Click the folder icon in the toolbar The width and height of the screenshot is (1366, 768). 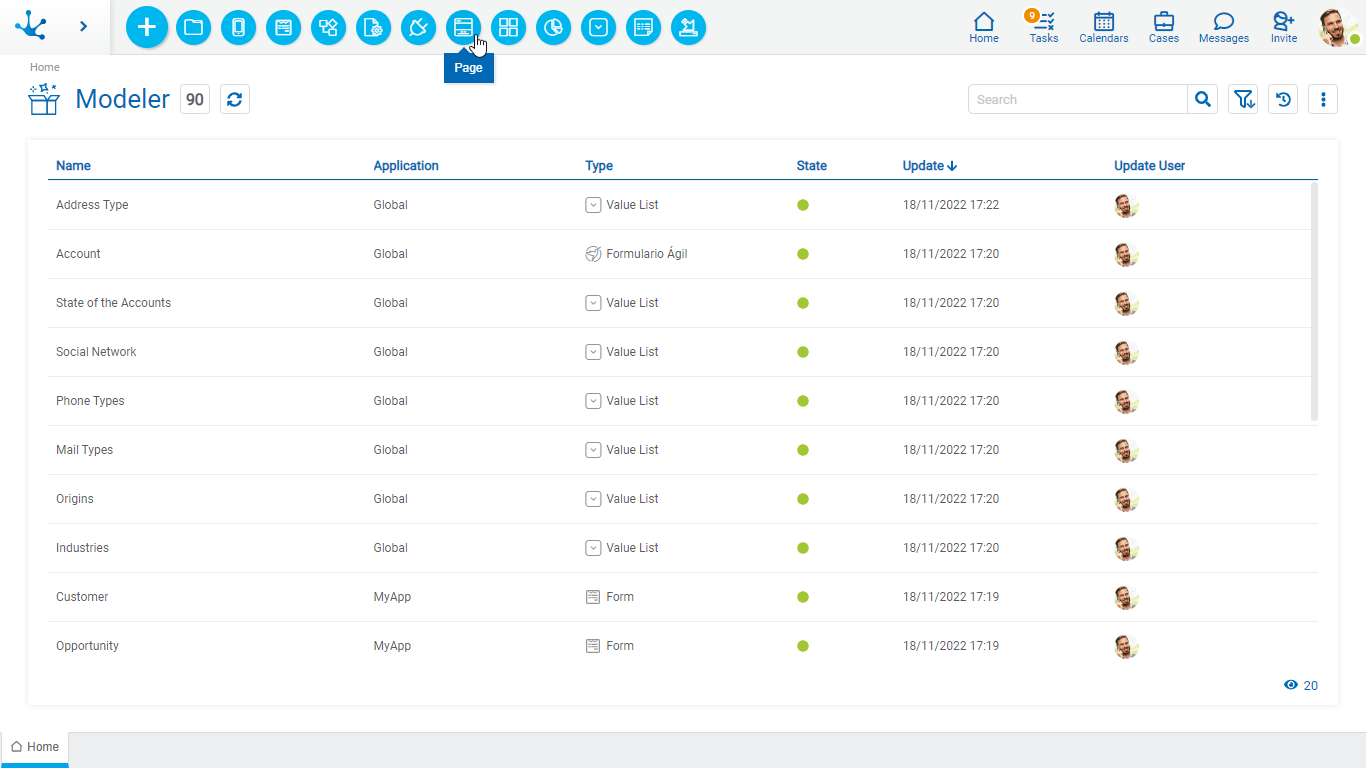point(193,27)
